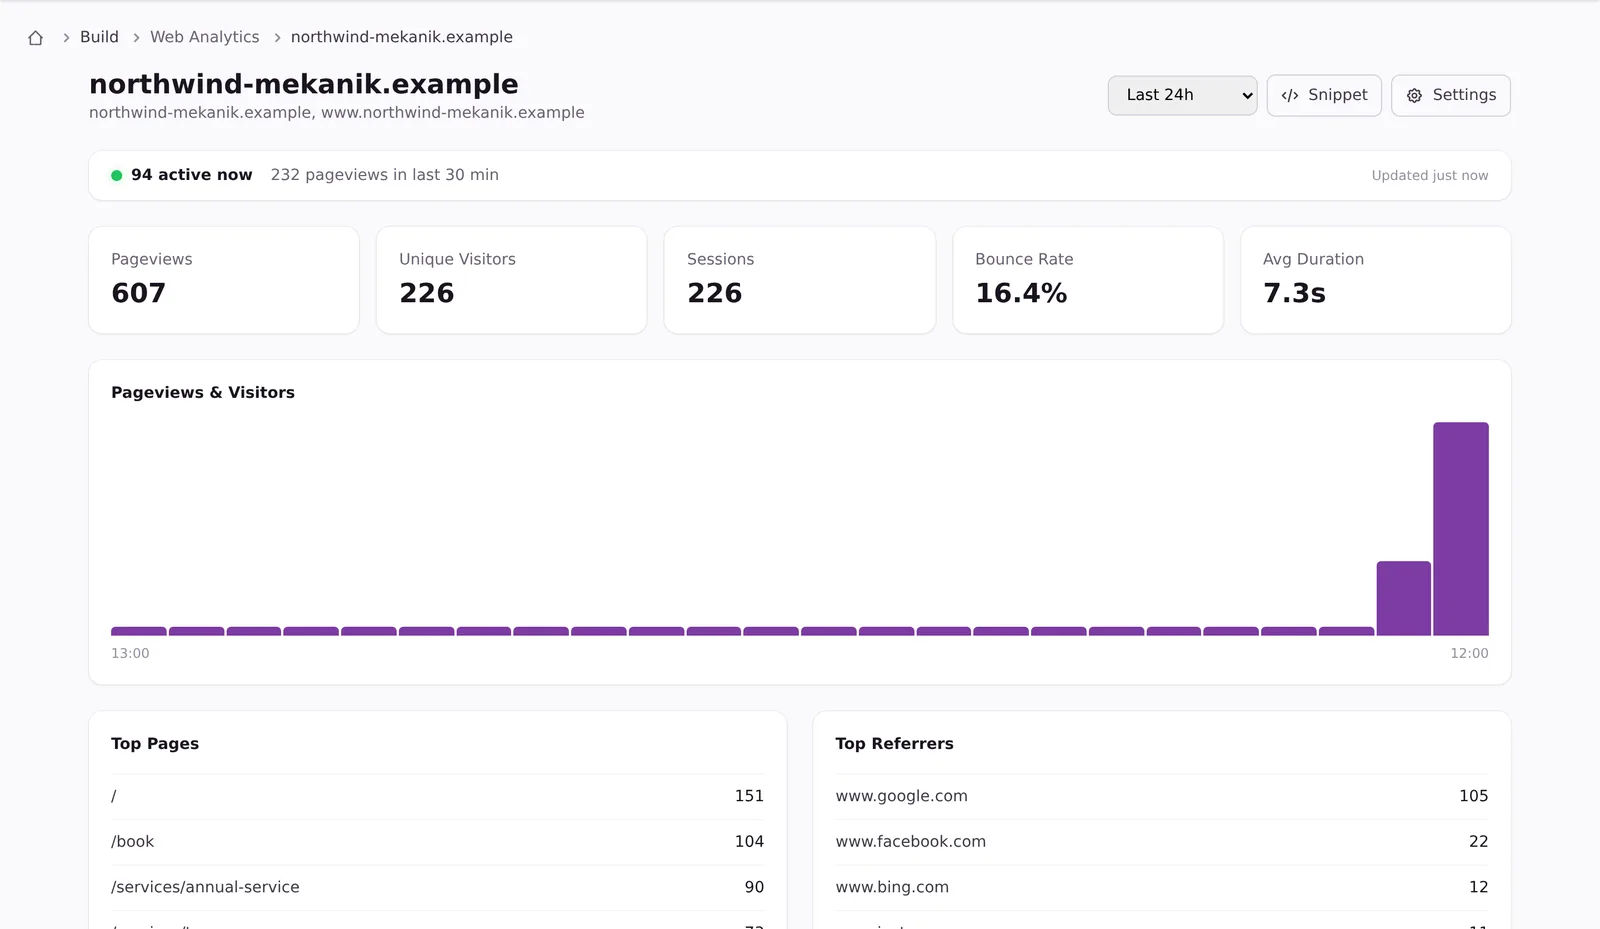The image size is (1600, 929).
Task: Click the second-tallest chart bar
Action: pos(1403,598)
